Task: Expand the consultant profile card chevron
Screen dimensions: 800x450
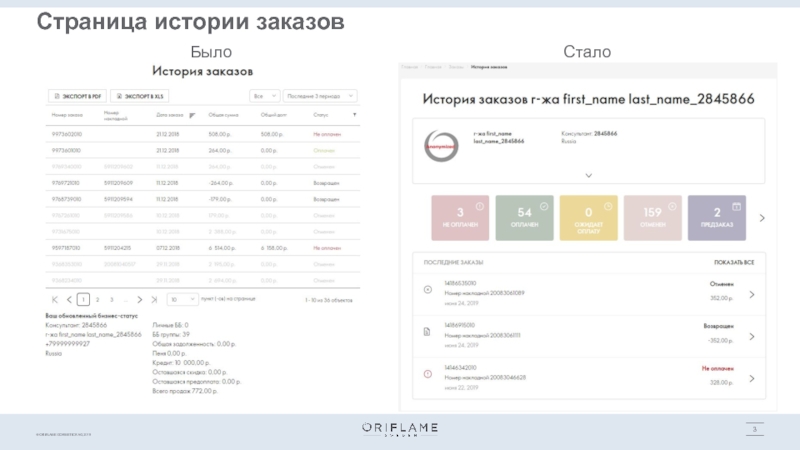Action: [588, 176]
